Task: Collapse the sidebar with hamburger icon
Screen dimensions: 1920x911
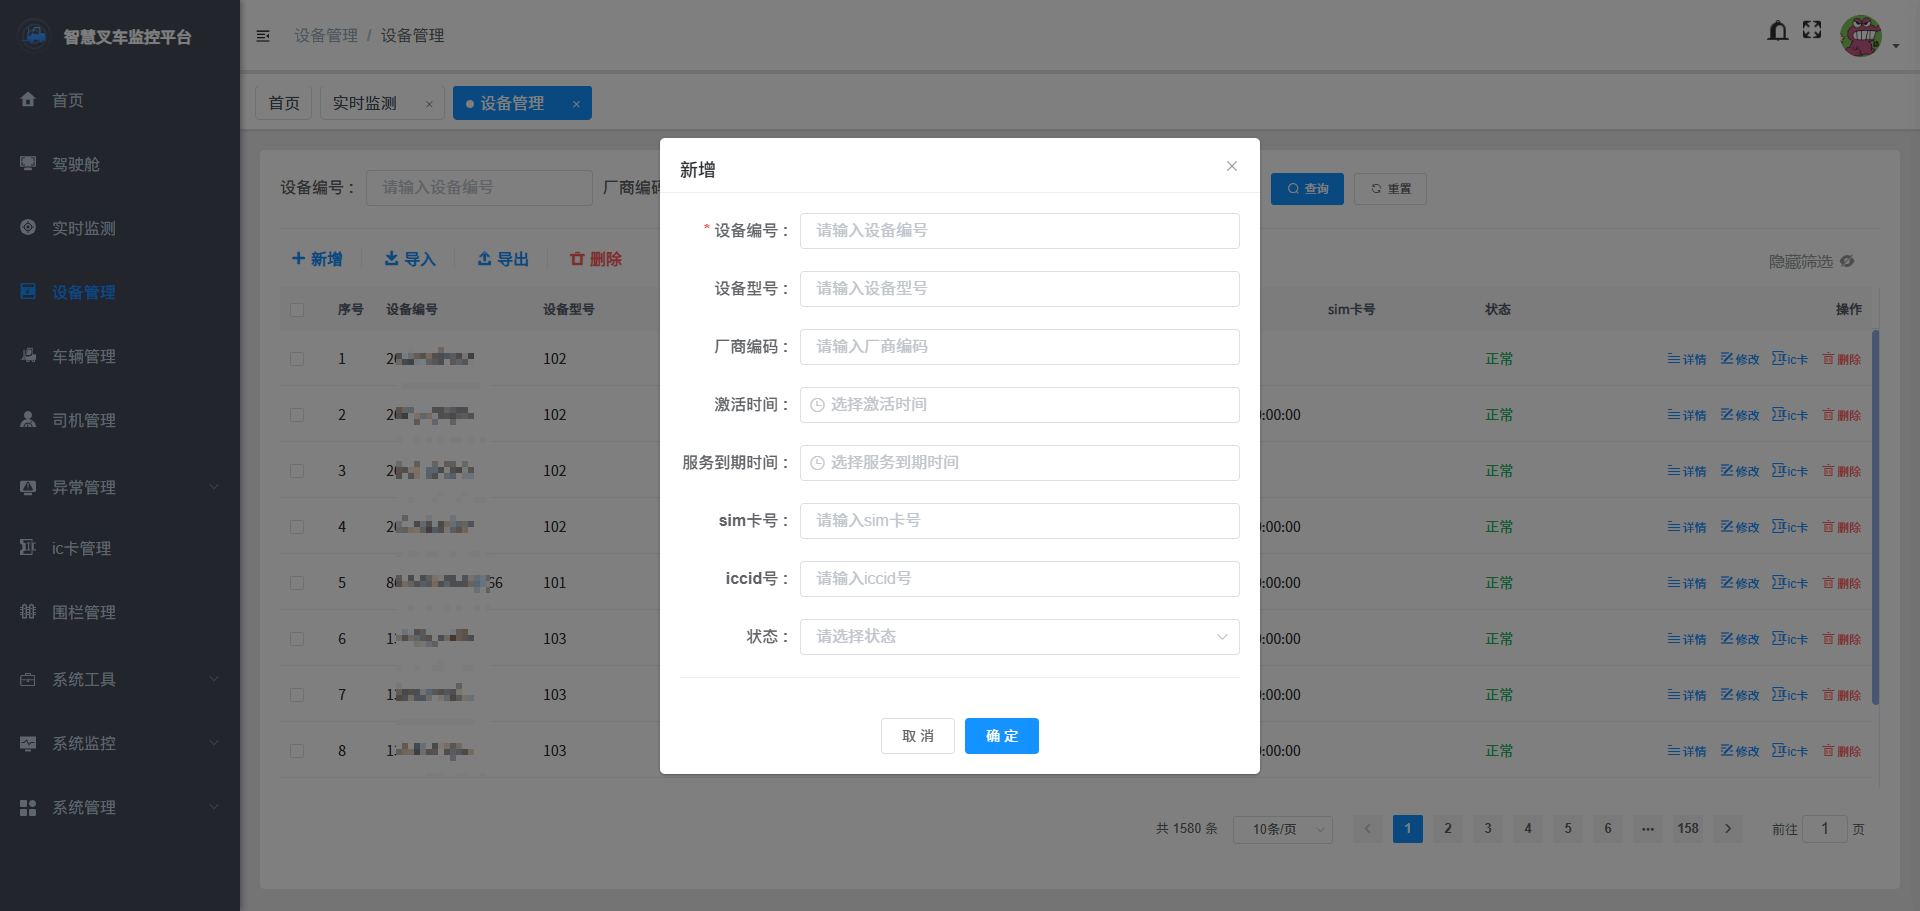Action: (263, 35)
